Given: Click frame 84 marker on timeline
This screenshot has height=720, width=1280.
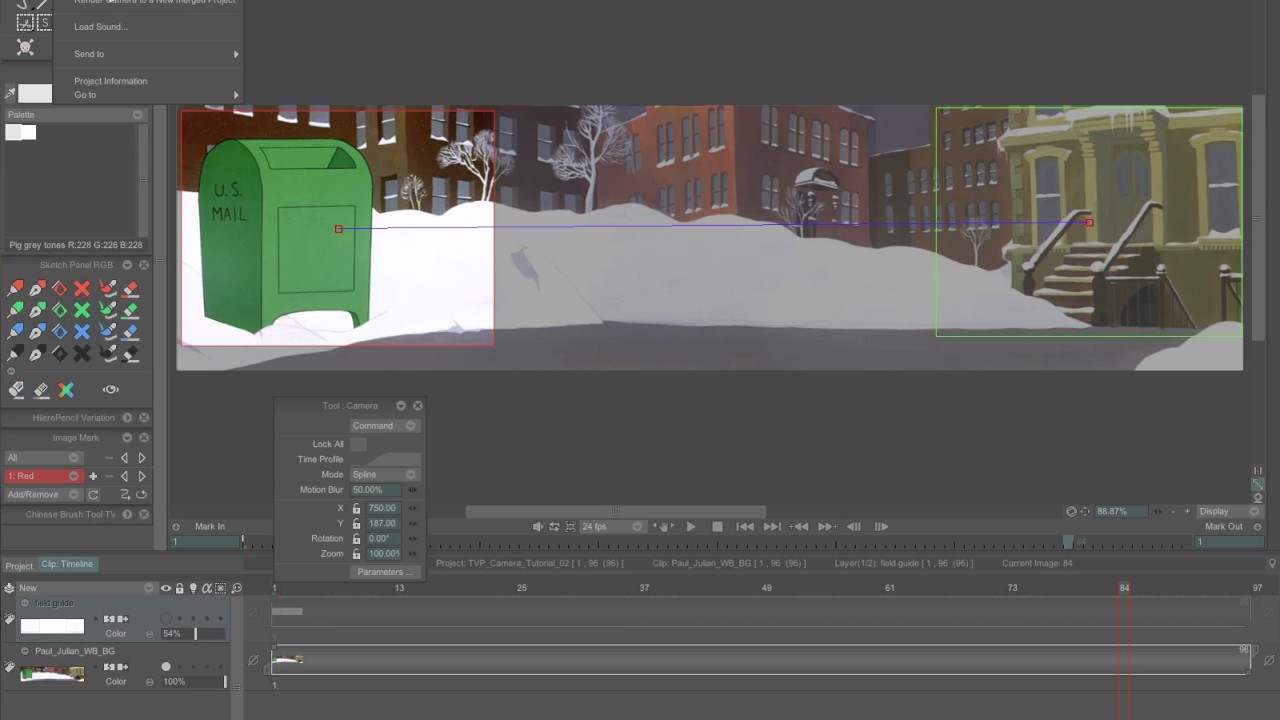Looking at the screenshot, I should click(x=1124, y=588).
